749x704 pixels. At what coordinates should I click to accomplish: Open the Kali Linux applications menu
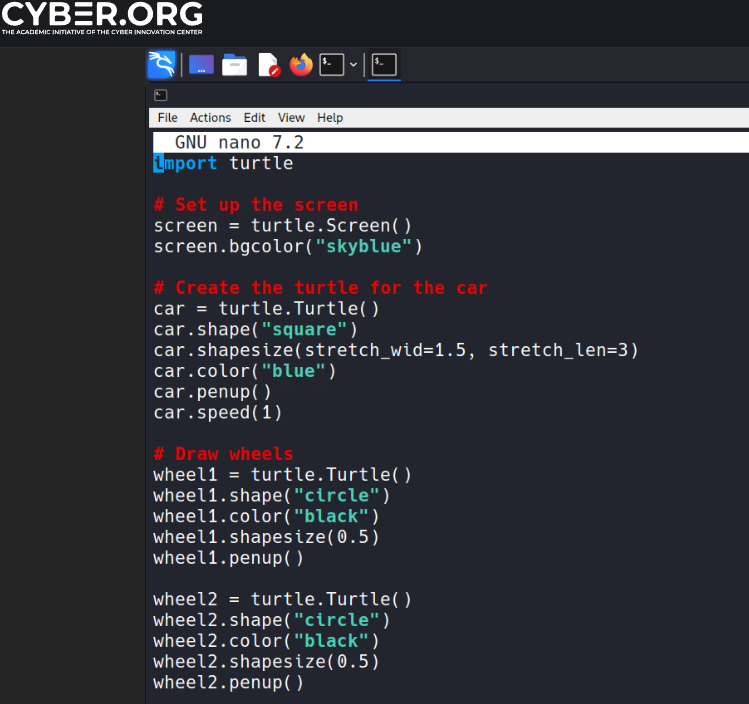(161, 65)
